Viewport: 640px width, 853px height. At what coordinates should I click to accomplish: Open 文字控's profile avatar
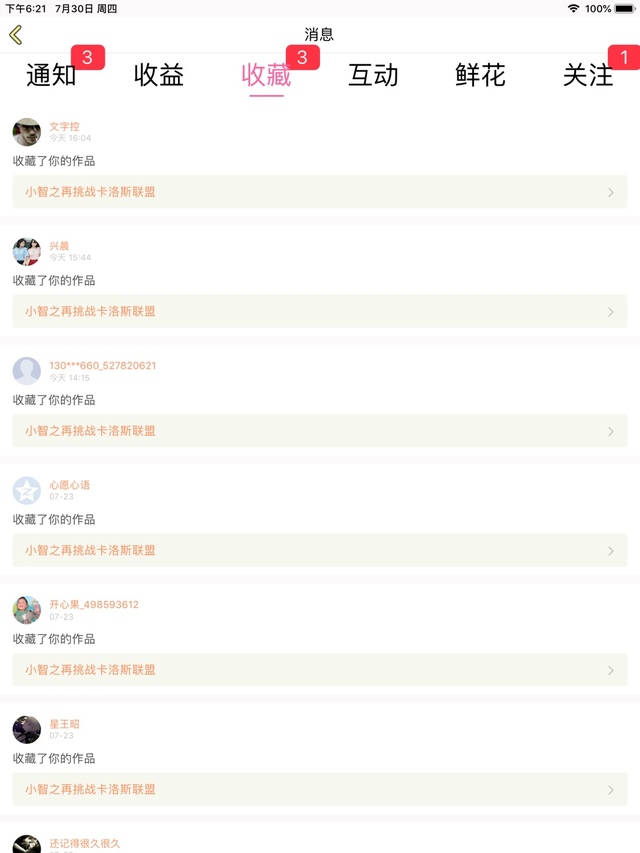pyautogui.click(x=27, y=132)
